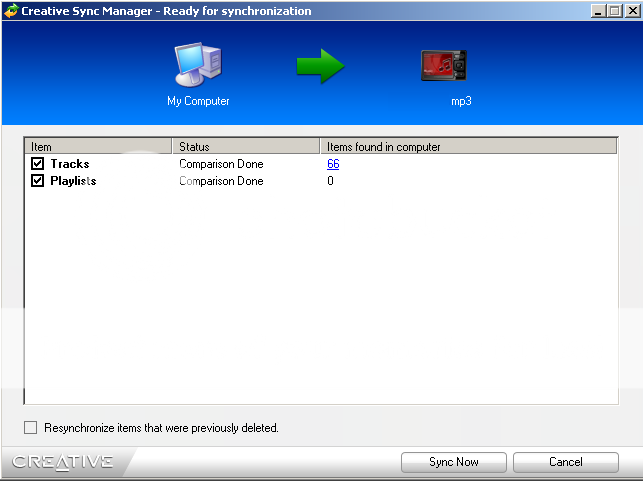
Task: Click the My Computer icon
Action: [198, 64]
